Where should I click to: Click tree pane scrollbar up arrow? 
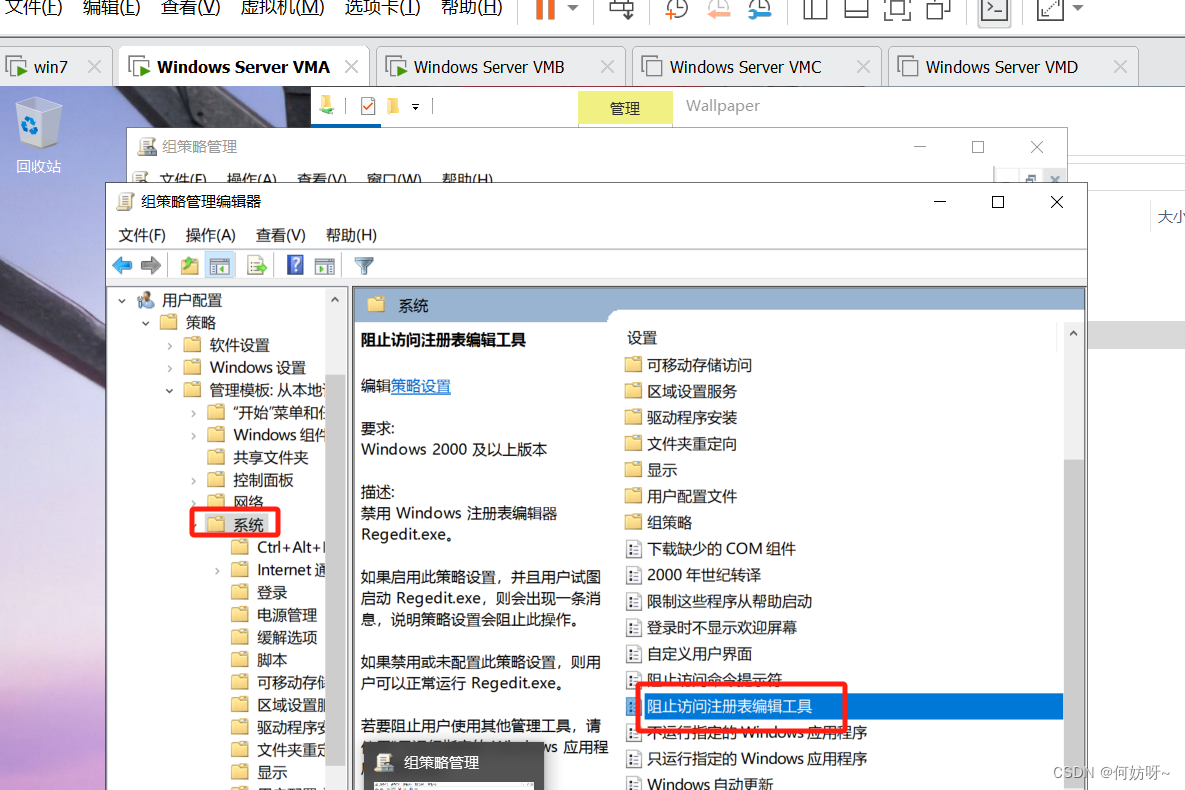(x=335, y=300)
